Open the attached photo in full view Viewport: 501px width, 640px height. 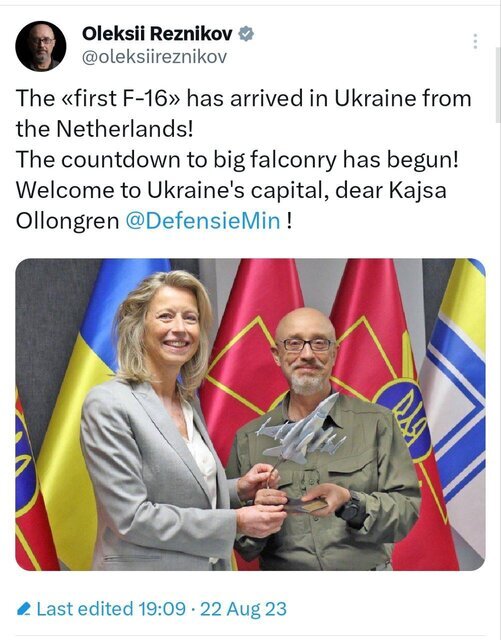point(250,414)
